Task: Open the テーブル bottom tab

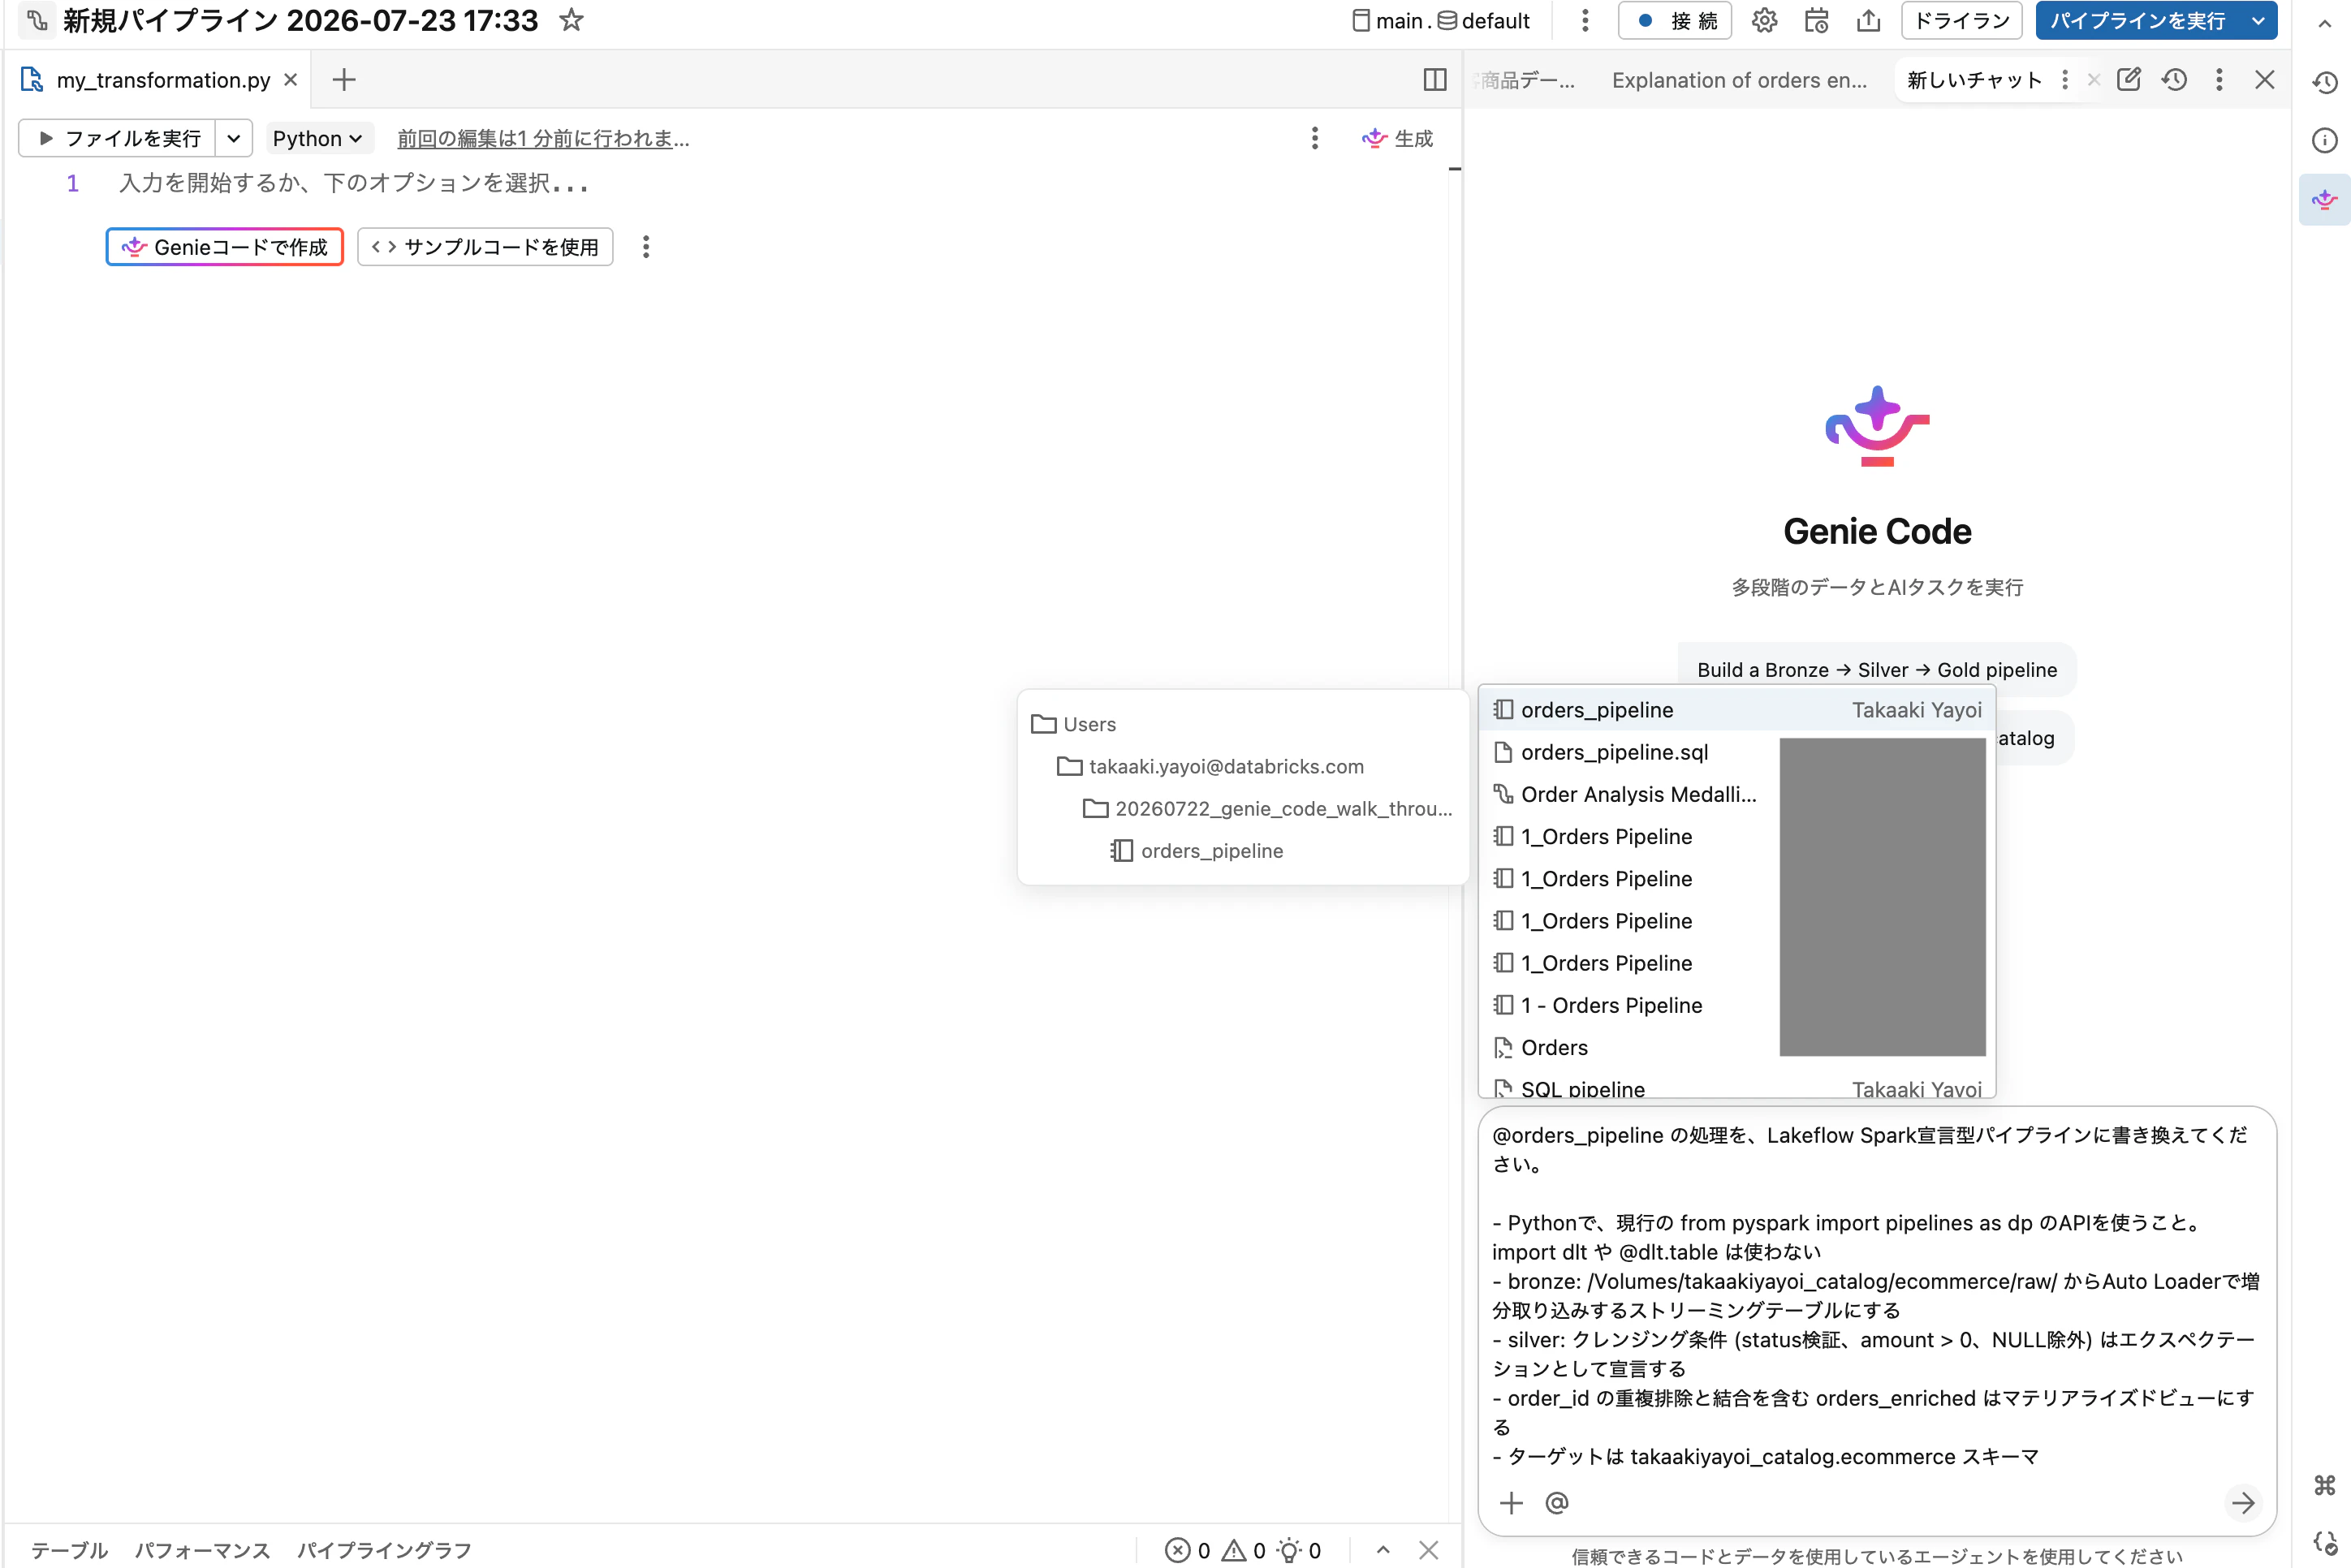Action: [x=69, y=1550]
